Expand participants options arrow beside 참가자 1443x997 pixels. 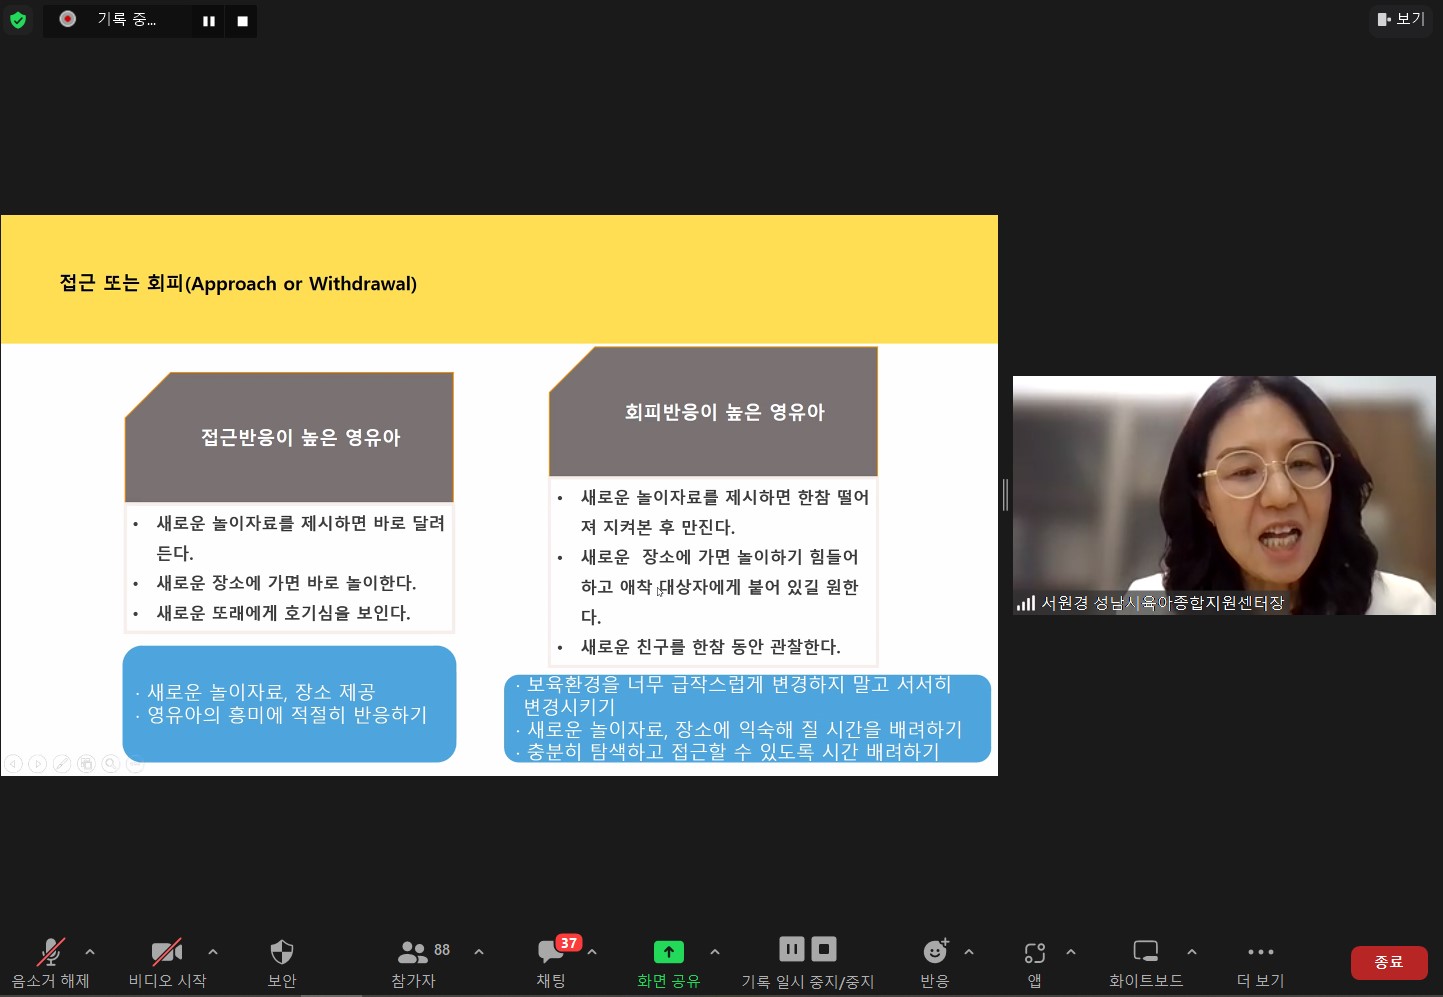(x=479, y=952)
